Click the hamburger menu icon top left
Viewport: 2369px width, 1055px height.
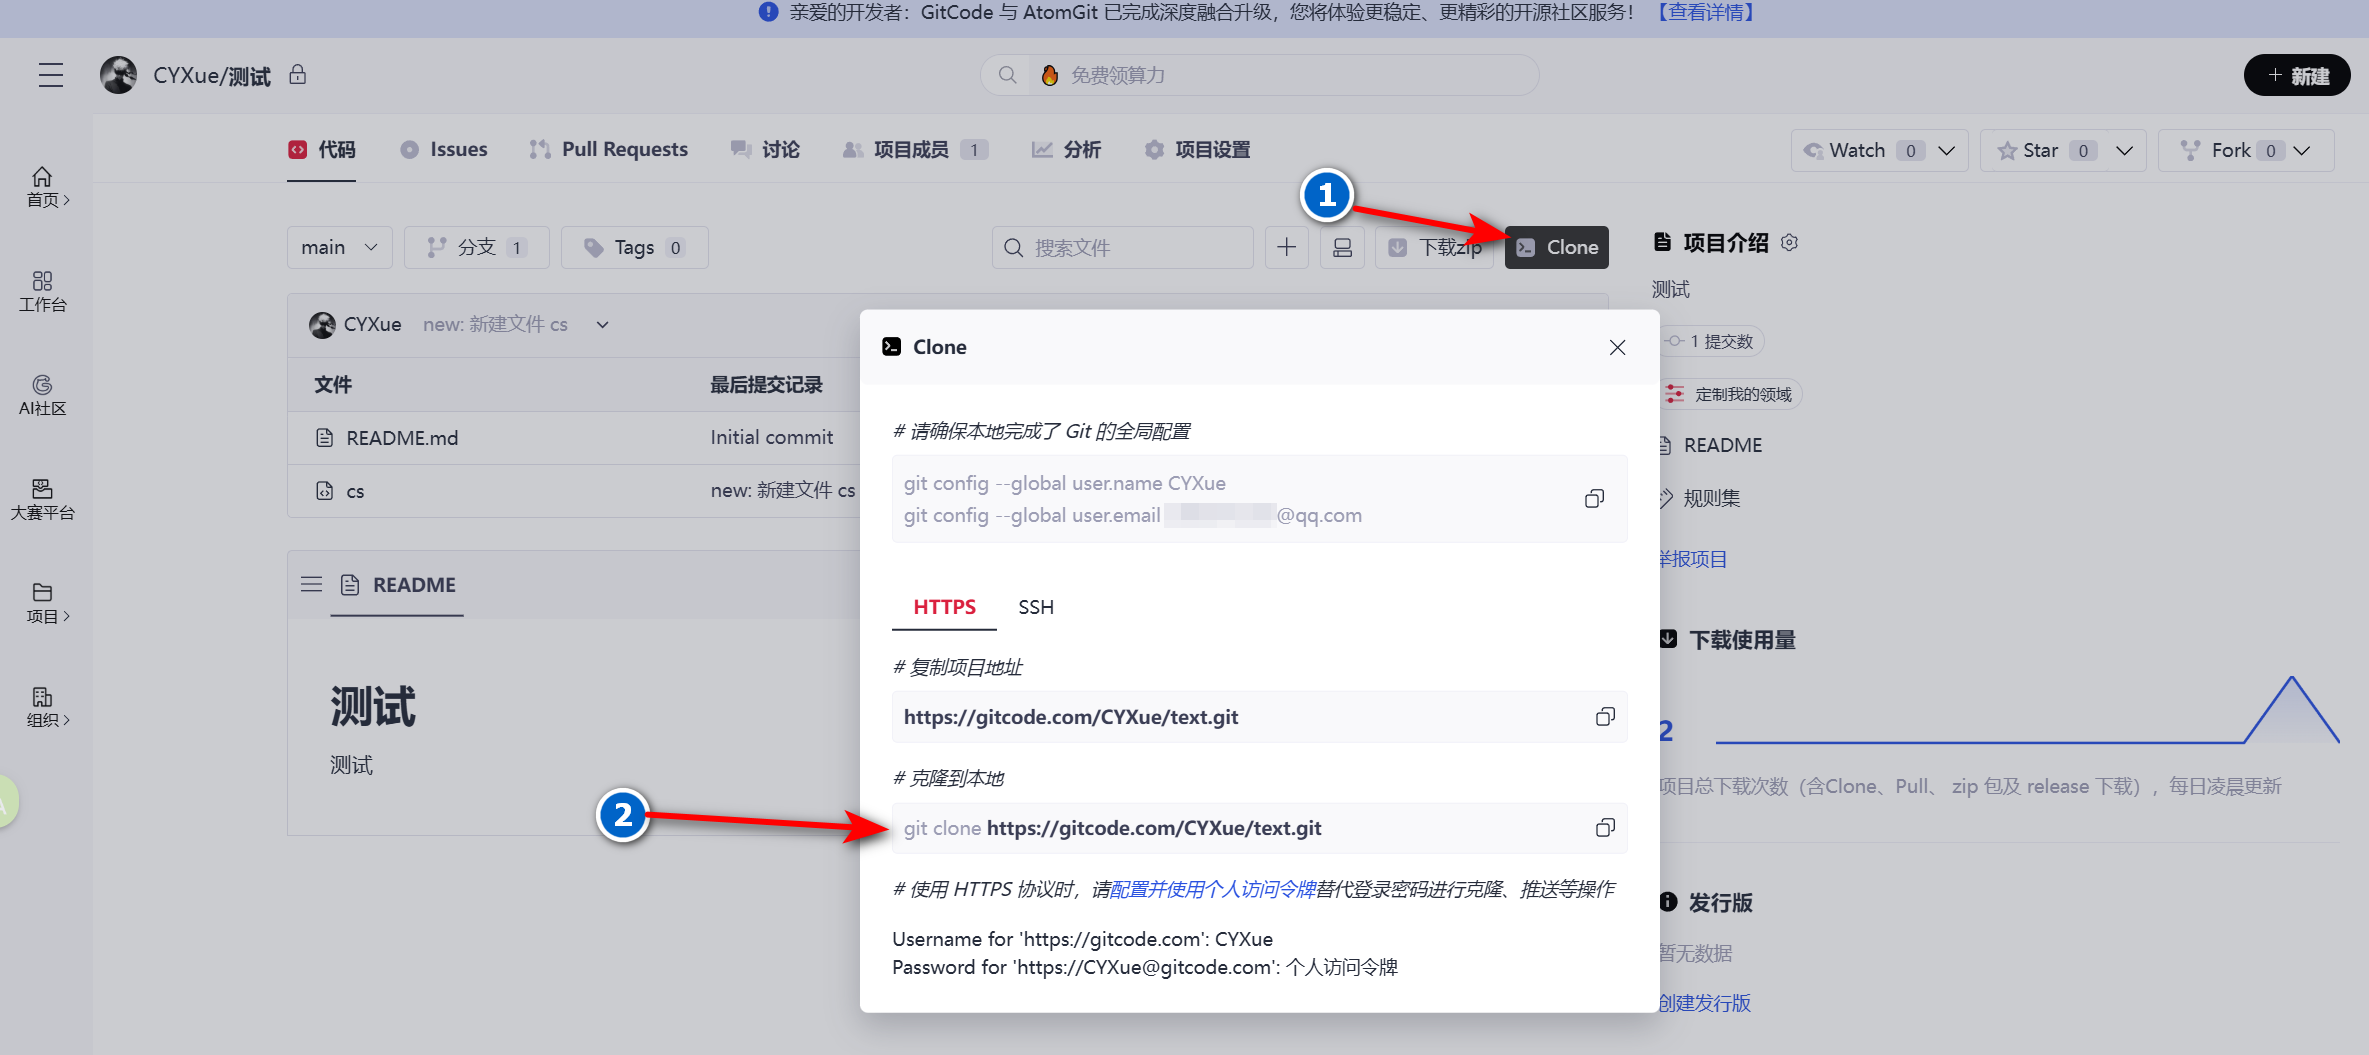(51, 74)
